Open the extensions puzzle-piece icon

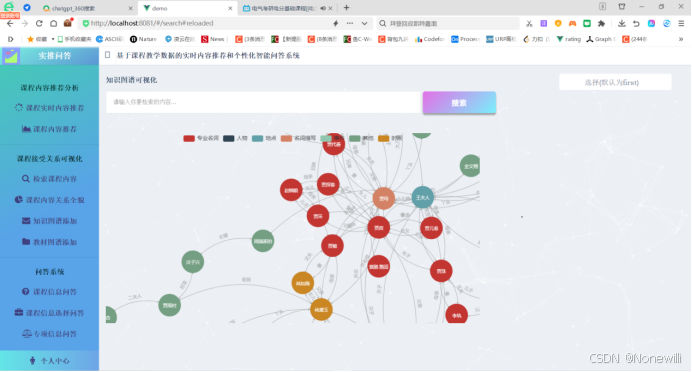601,23
